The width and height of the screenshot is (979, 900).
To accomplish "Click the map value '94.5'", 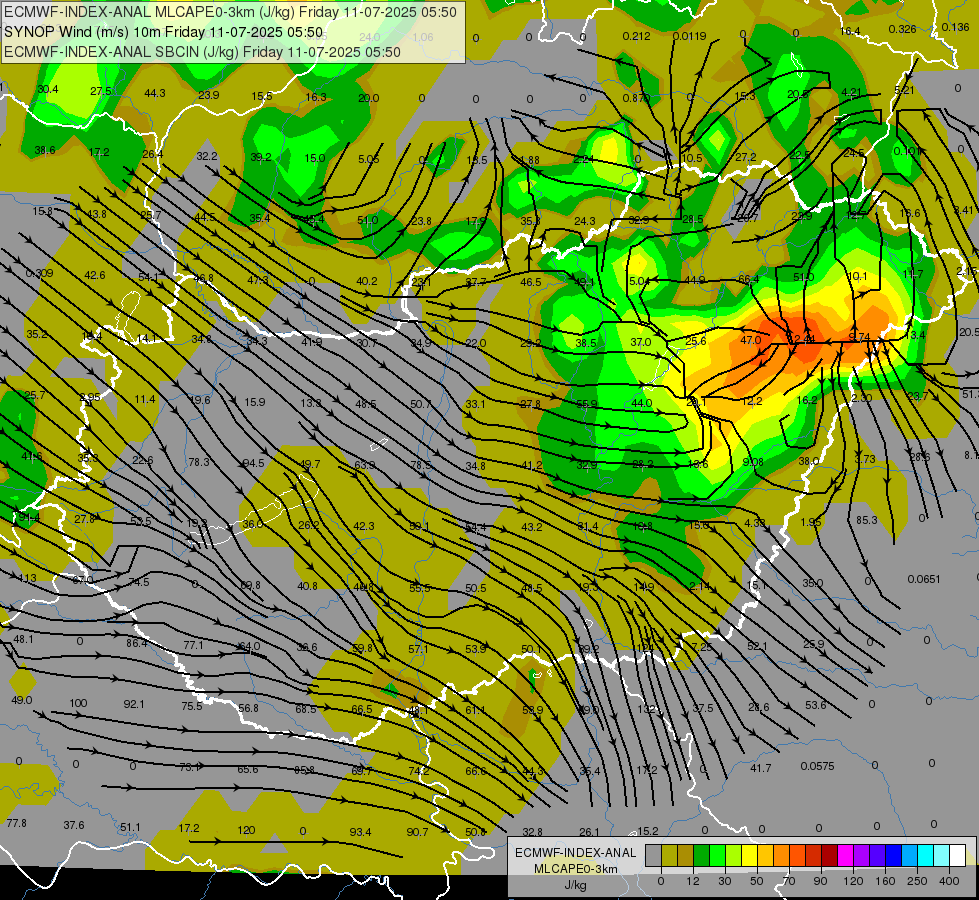I will click(x=253, y=463).
